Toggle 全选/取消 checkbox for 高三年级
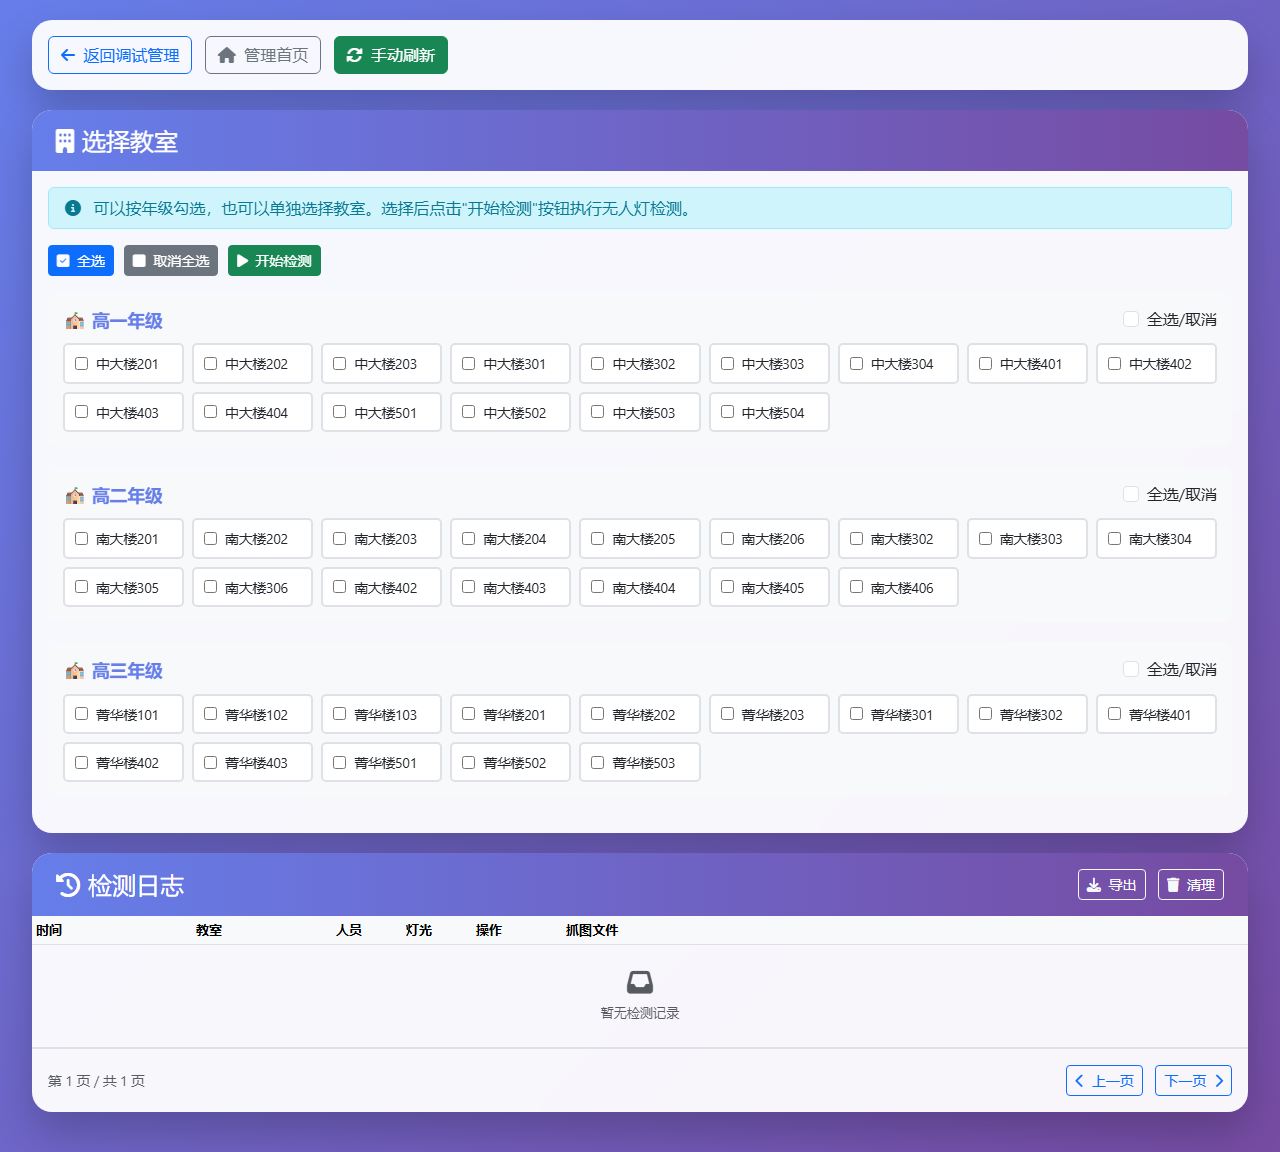 point(1131,669)
